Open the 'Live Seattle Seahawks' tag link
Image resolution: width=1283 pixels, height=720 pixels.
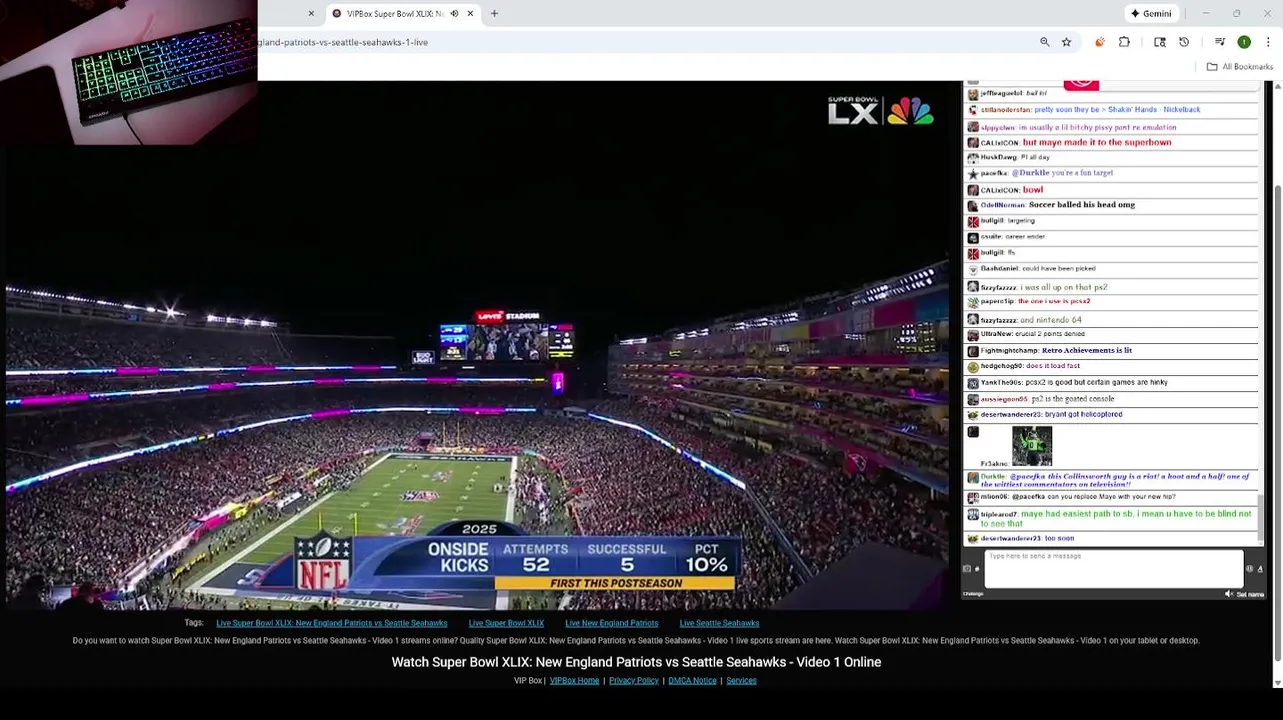click(x=719, y=623)
